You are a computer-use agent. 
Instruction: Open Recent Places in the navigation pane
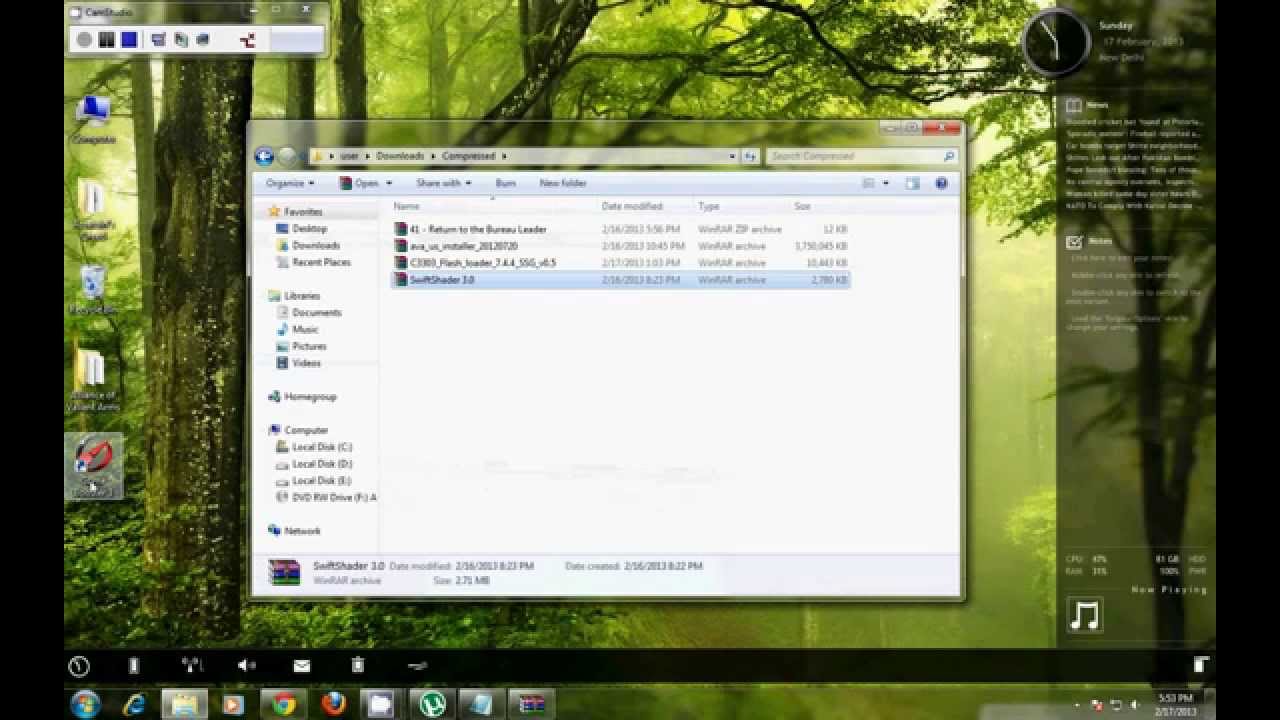321,263
